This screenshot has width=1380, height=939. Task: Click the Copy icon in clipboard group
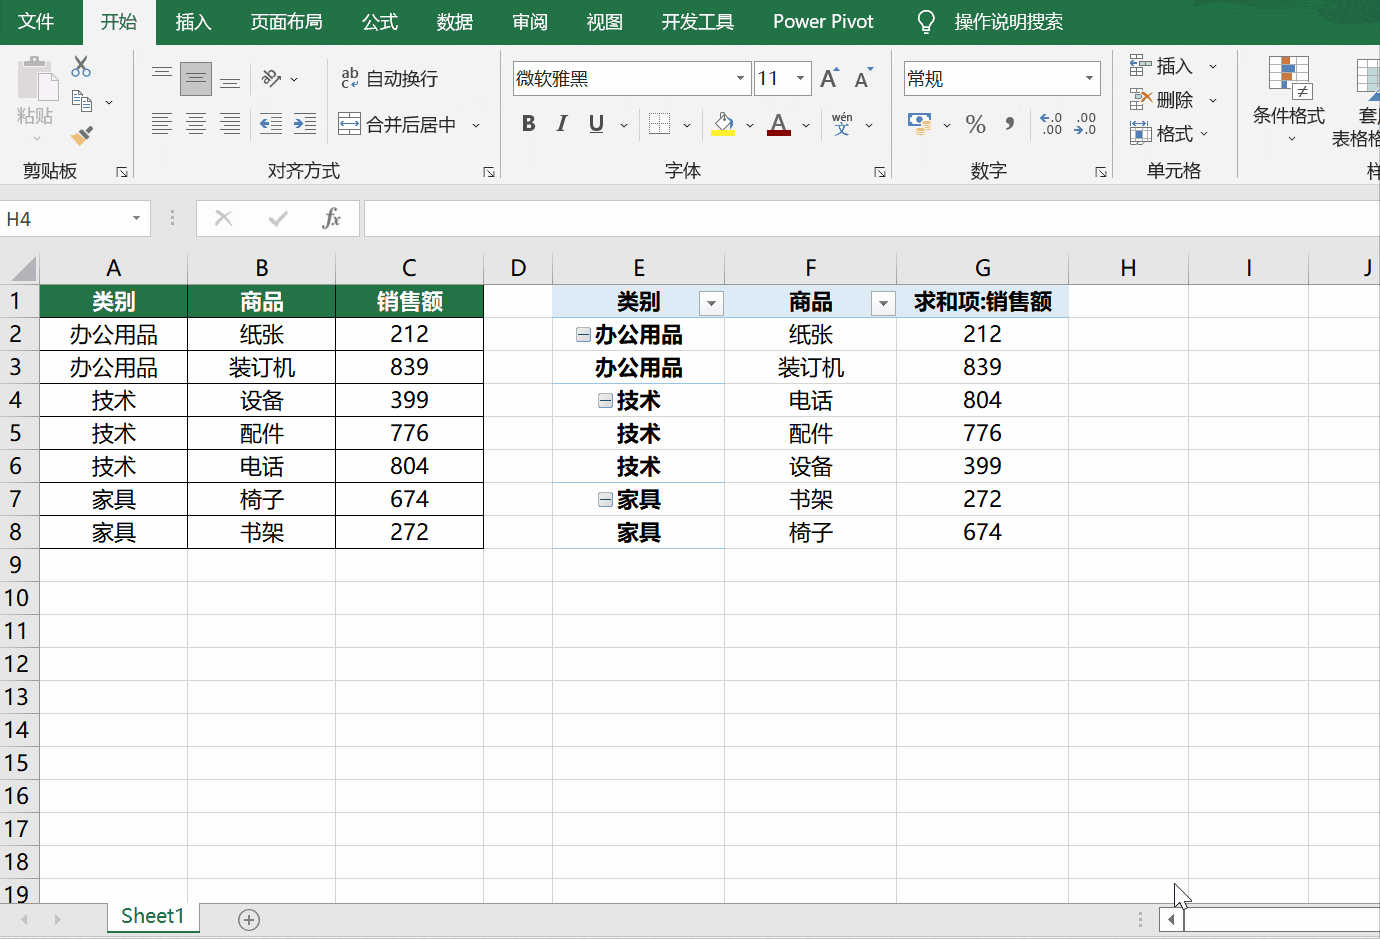tap(82, 101)
